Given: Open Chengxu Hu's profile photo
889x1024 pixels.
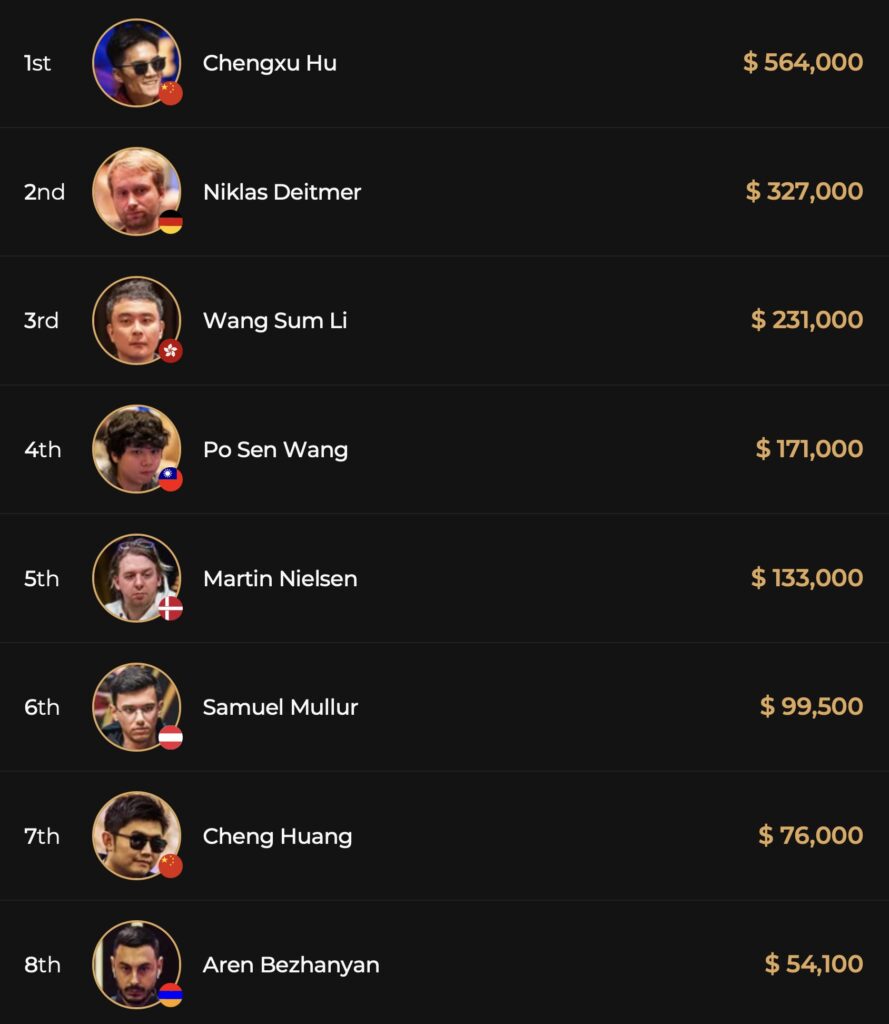Looking at the screenshot, I should (x=136, y=62).
